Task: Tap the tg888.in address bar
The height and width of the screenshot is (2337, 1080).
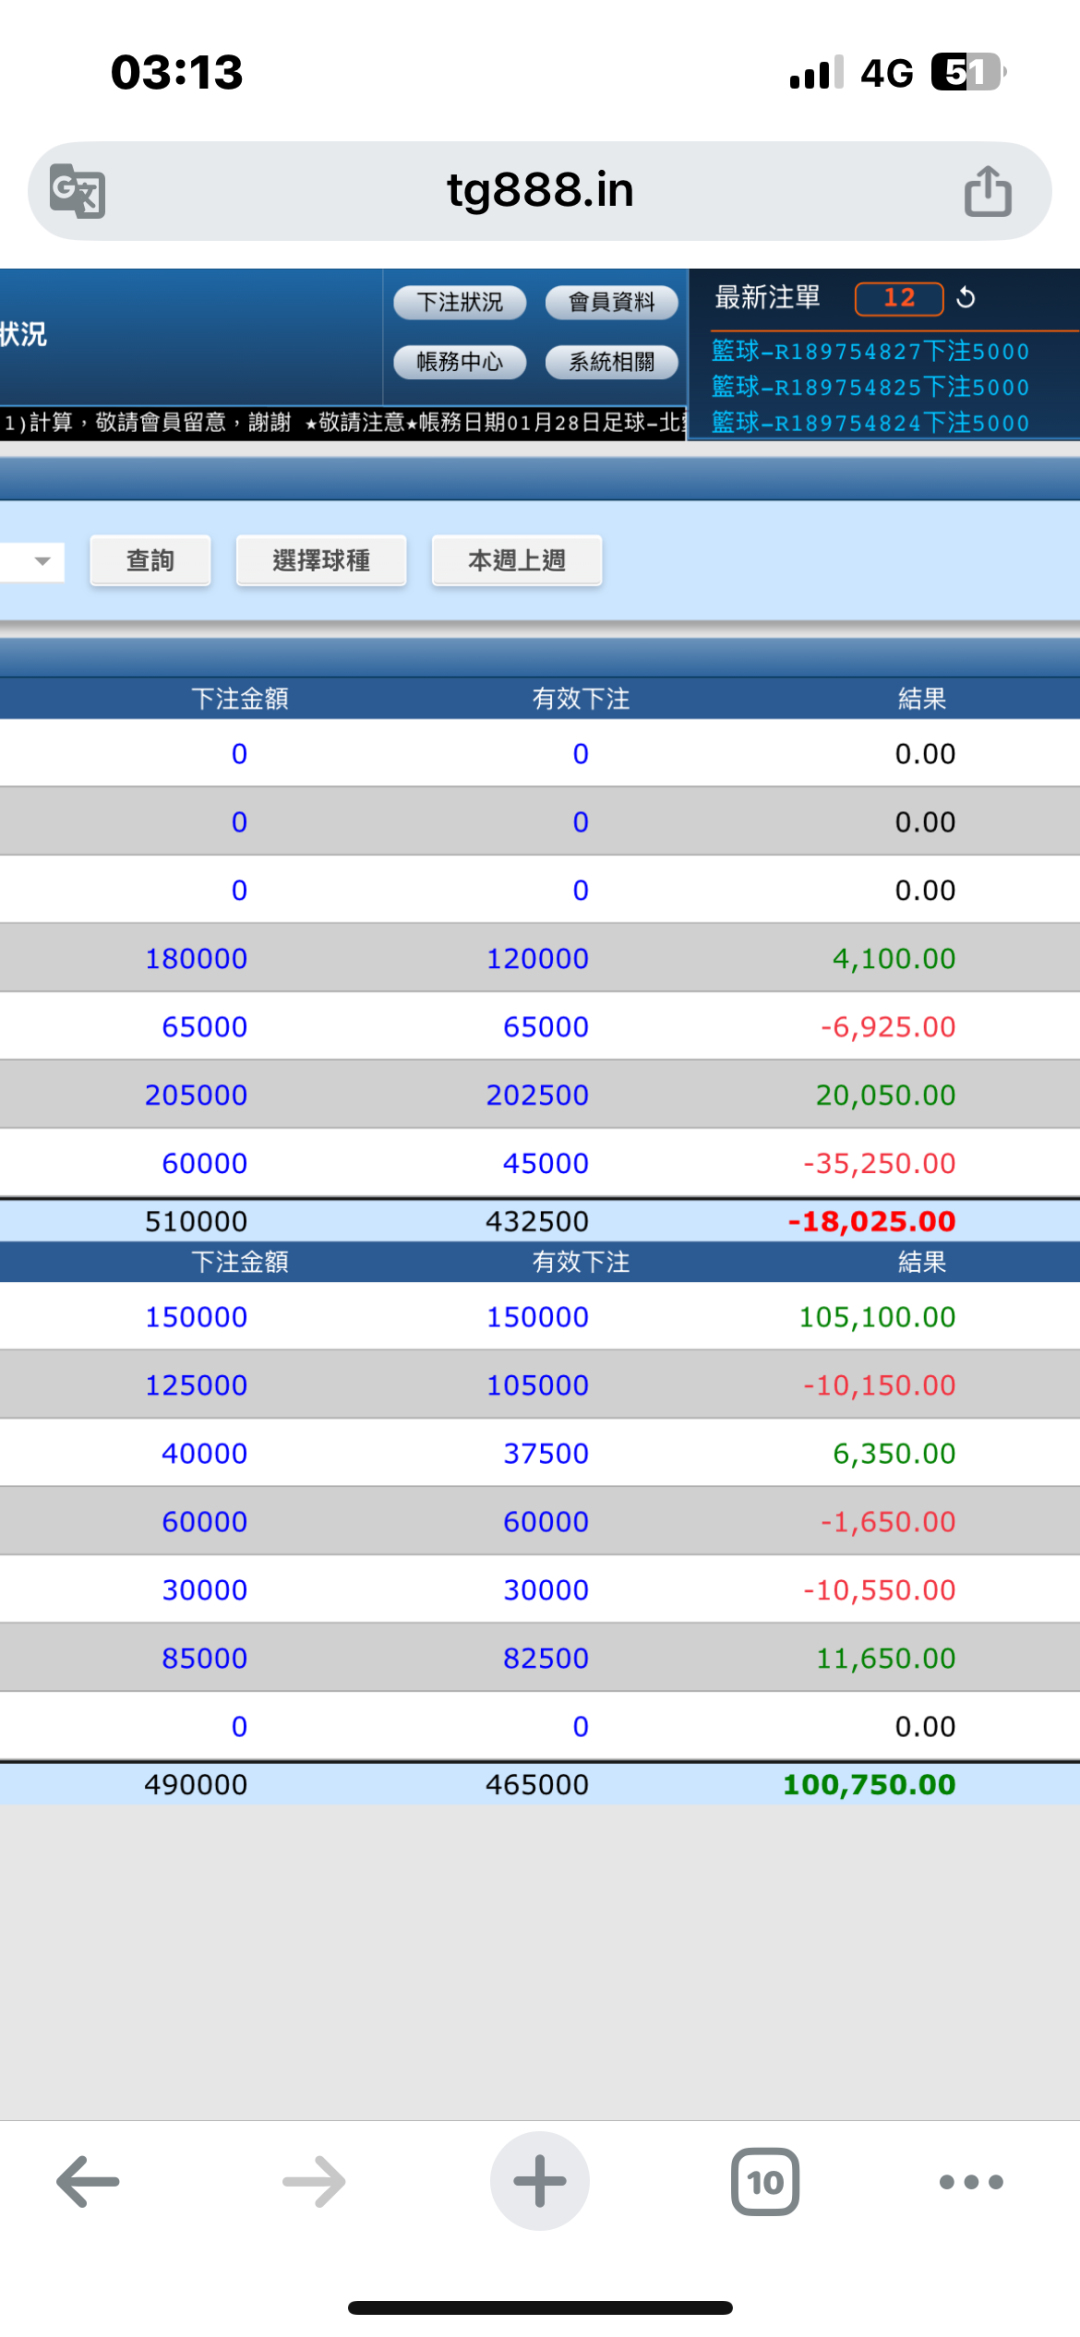Action: pos(539,190)
